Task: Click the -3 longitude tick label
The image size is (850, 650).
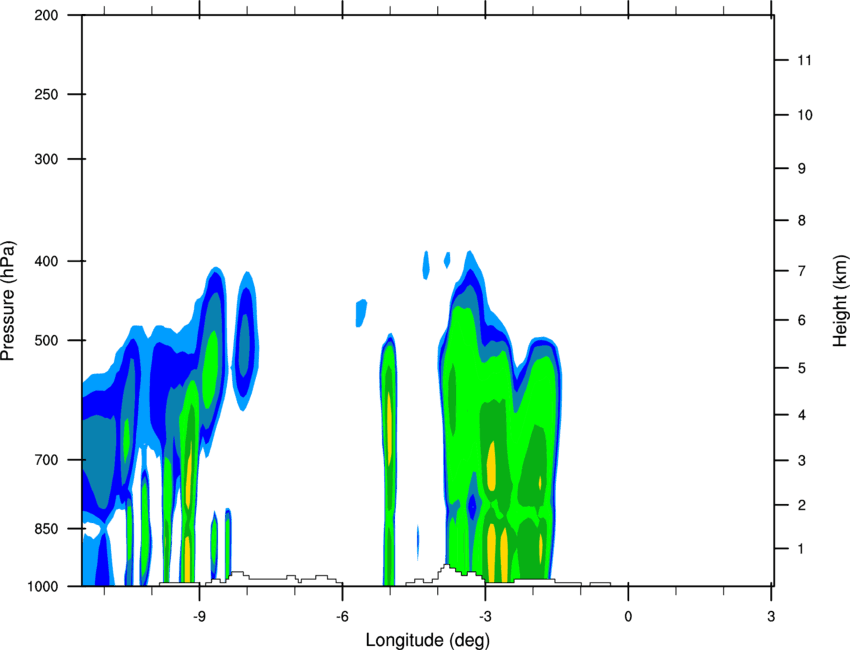Action: [485, 617]
